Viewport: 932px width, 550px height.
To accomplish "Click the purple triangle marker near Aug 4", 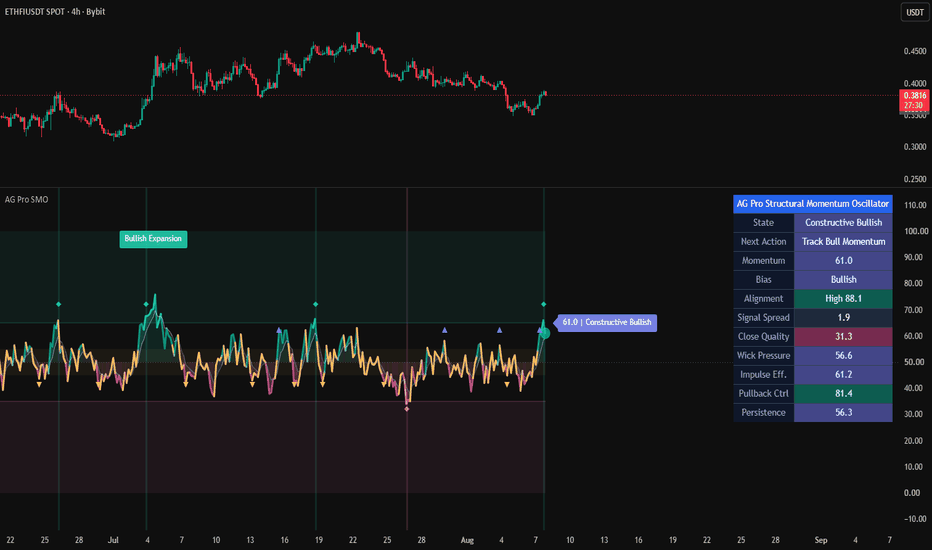I will pos(499,330).
